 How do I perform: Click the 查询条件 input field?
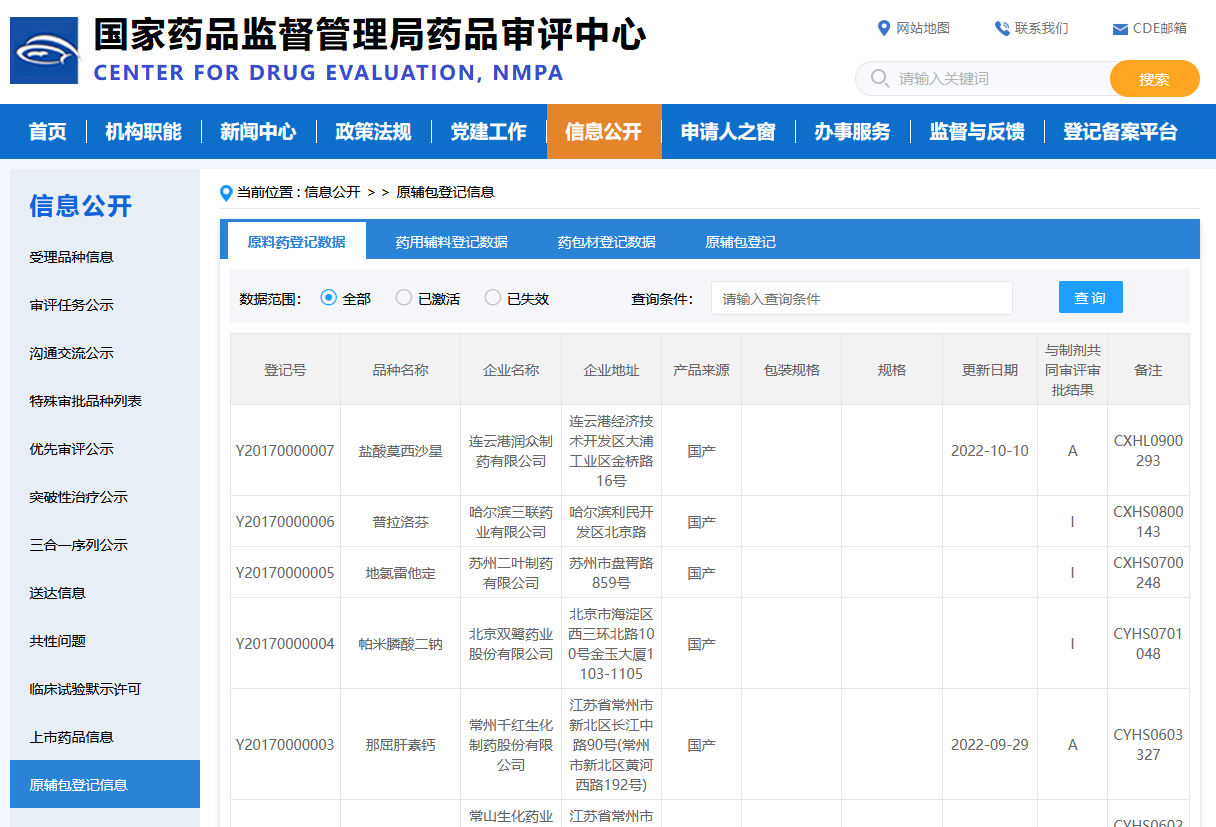[861, 298]
